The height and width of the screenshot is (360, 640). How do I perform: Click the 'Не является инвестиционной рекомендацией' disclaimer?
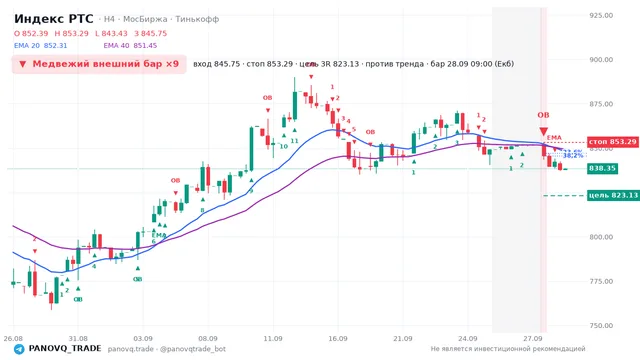(508, 349)
